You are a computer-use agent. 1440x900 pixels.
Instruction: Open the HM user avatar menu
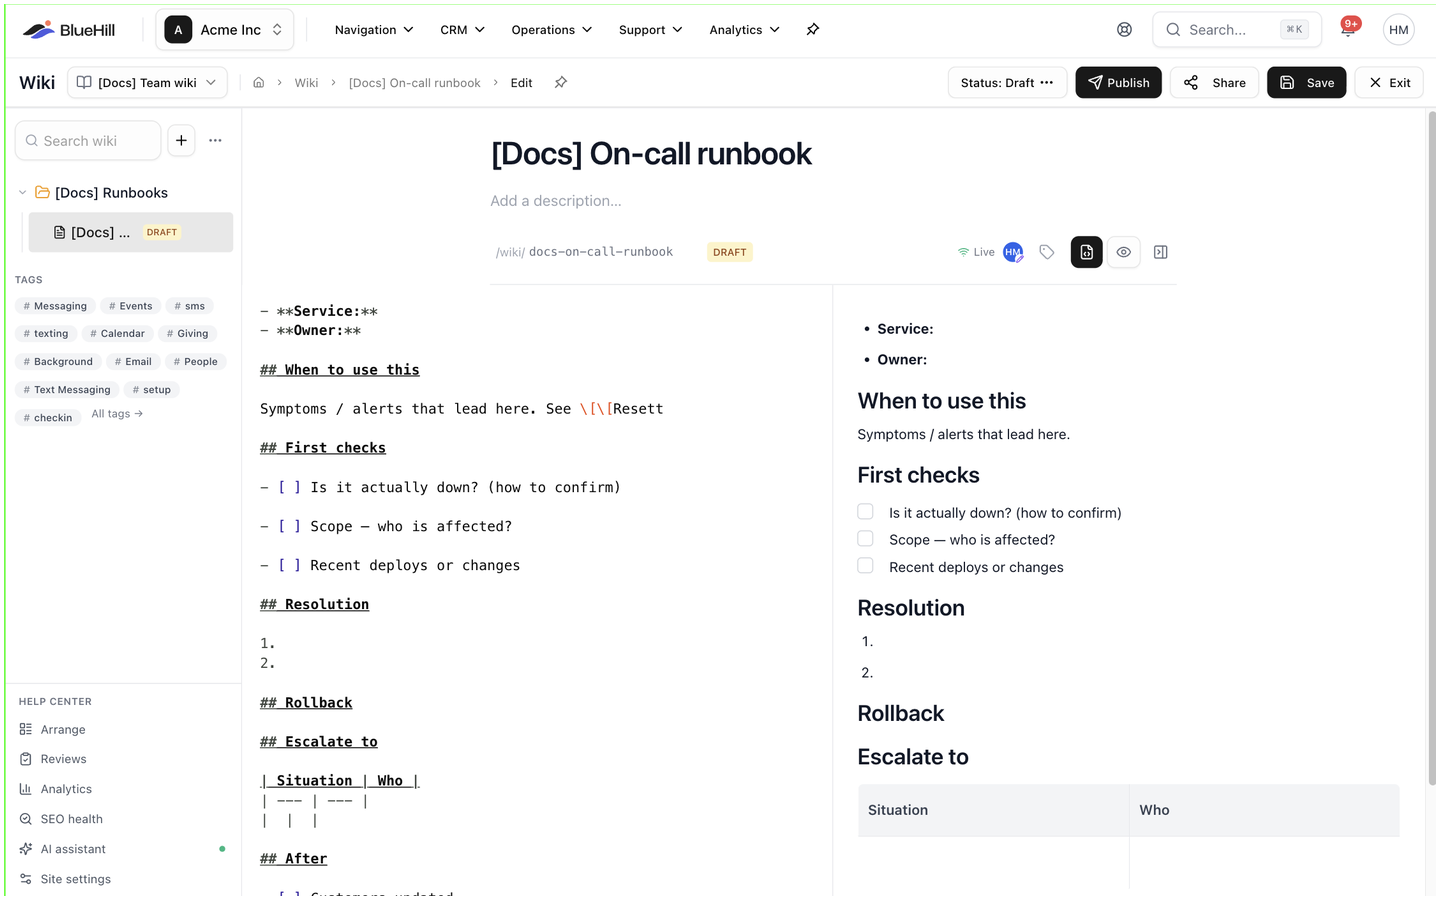1398,30
